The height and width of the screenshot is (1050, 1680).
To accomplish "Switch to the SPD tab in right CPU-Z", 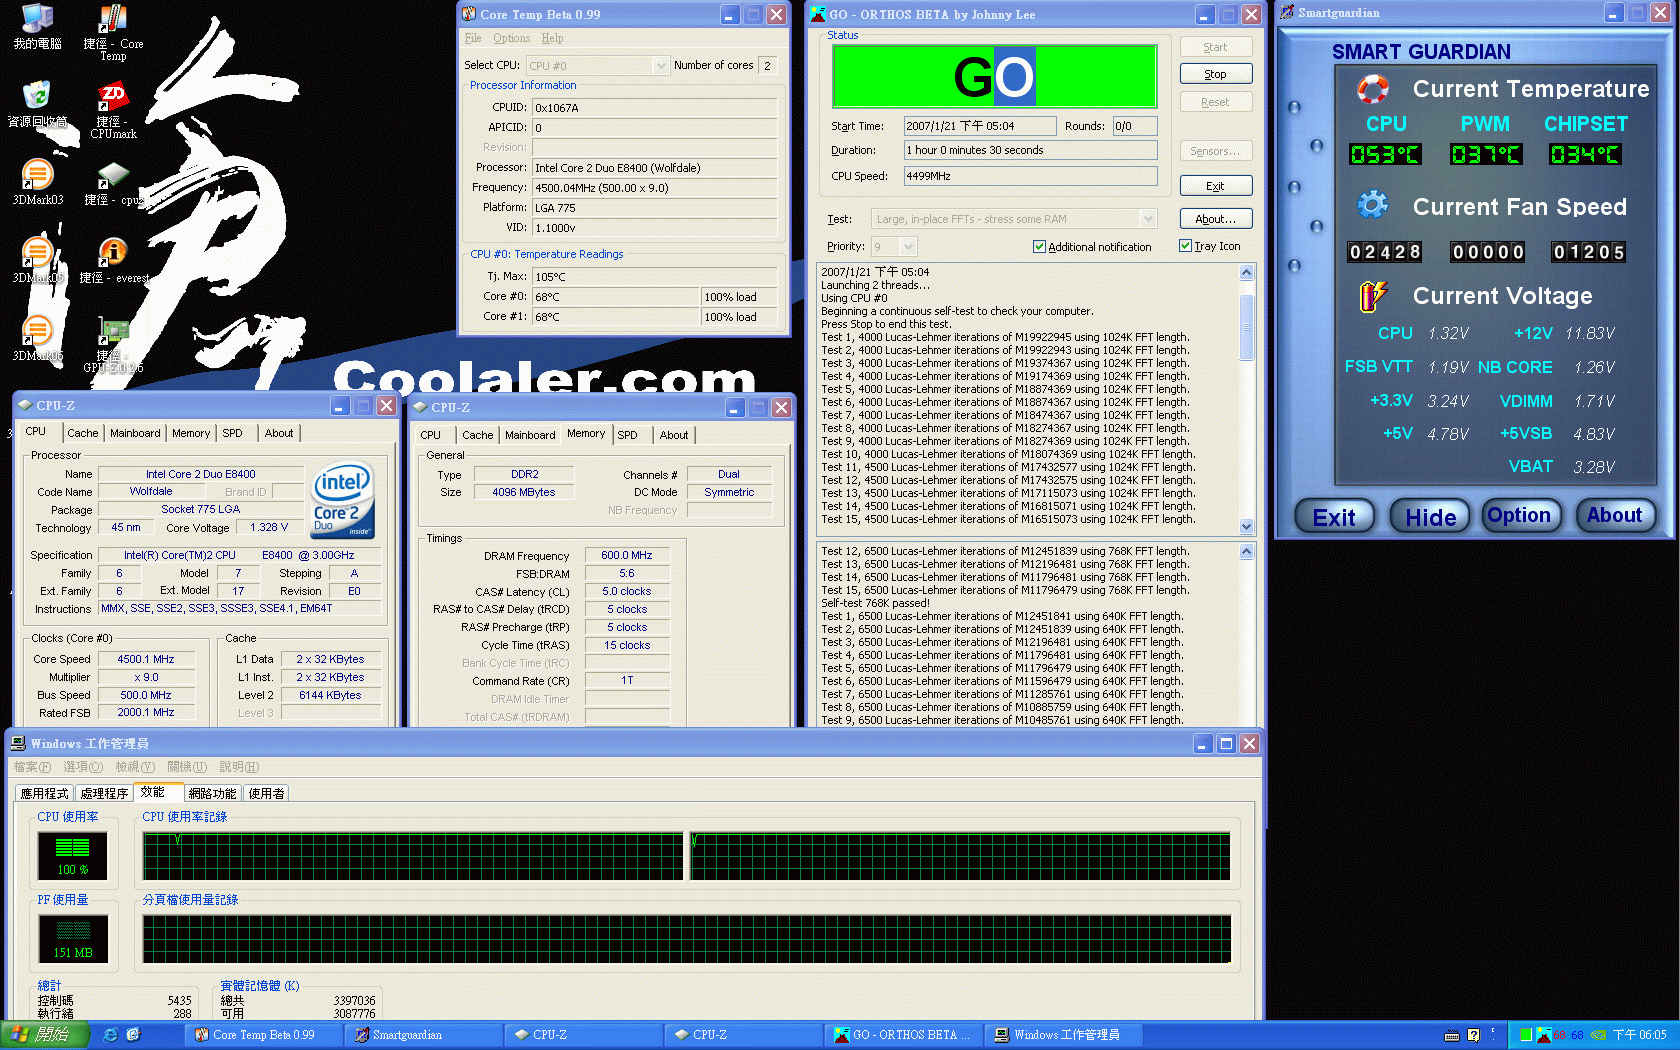I will click(627, 435).
